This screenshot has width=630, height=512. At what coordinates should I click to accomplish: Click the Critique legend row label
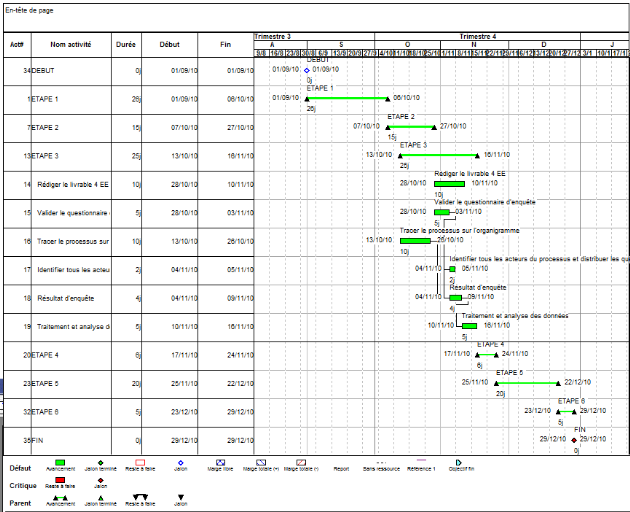tap(23, 486)
